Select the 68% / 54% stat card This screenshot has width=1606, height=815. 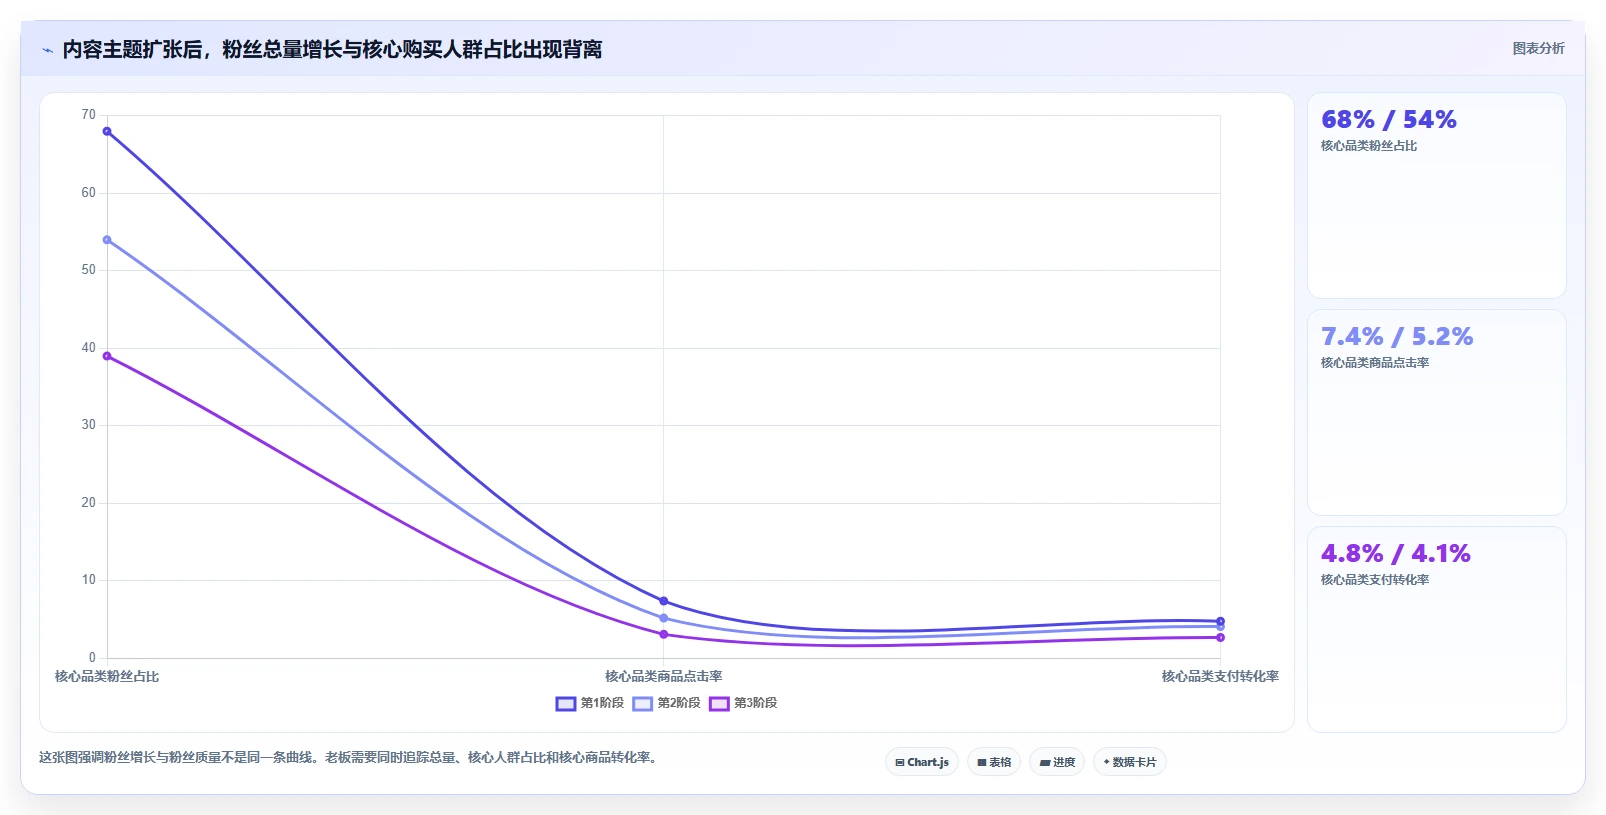pyautogui.click(x=1437, y=196)
